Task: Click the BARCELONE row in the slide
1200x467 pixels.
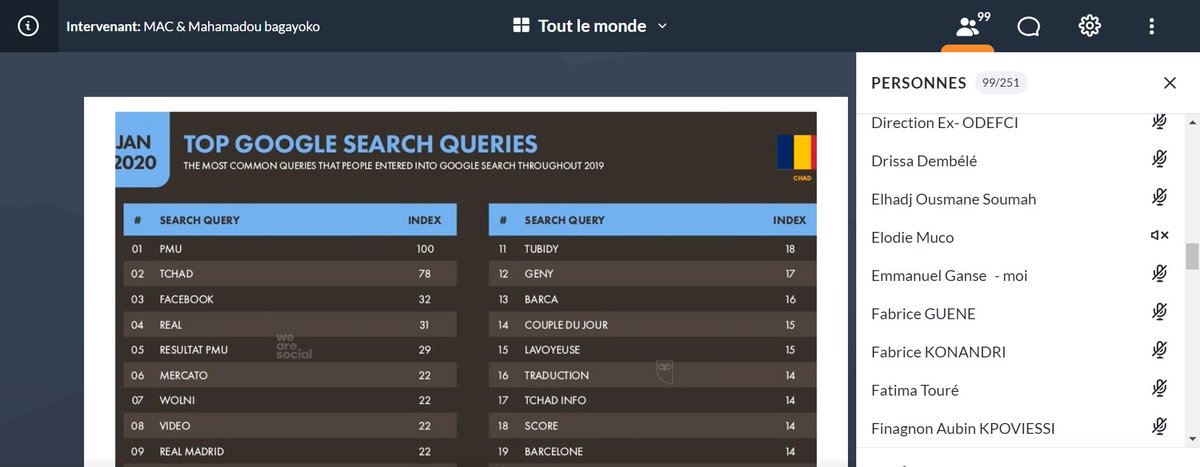Action: (x=653, y=451)
